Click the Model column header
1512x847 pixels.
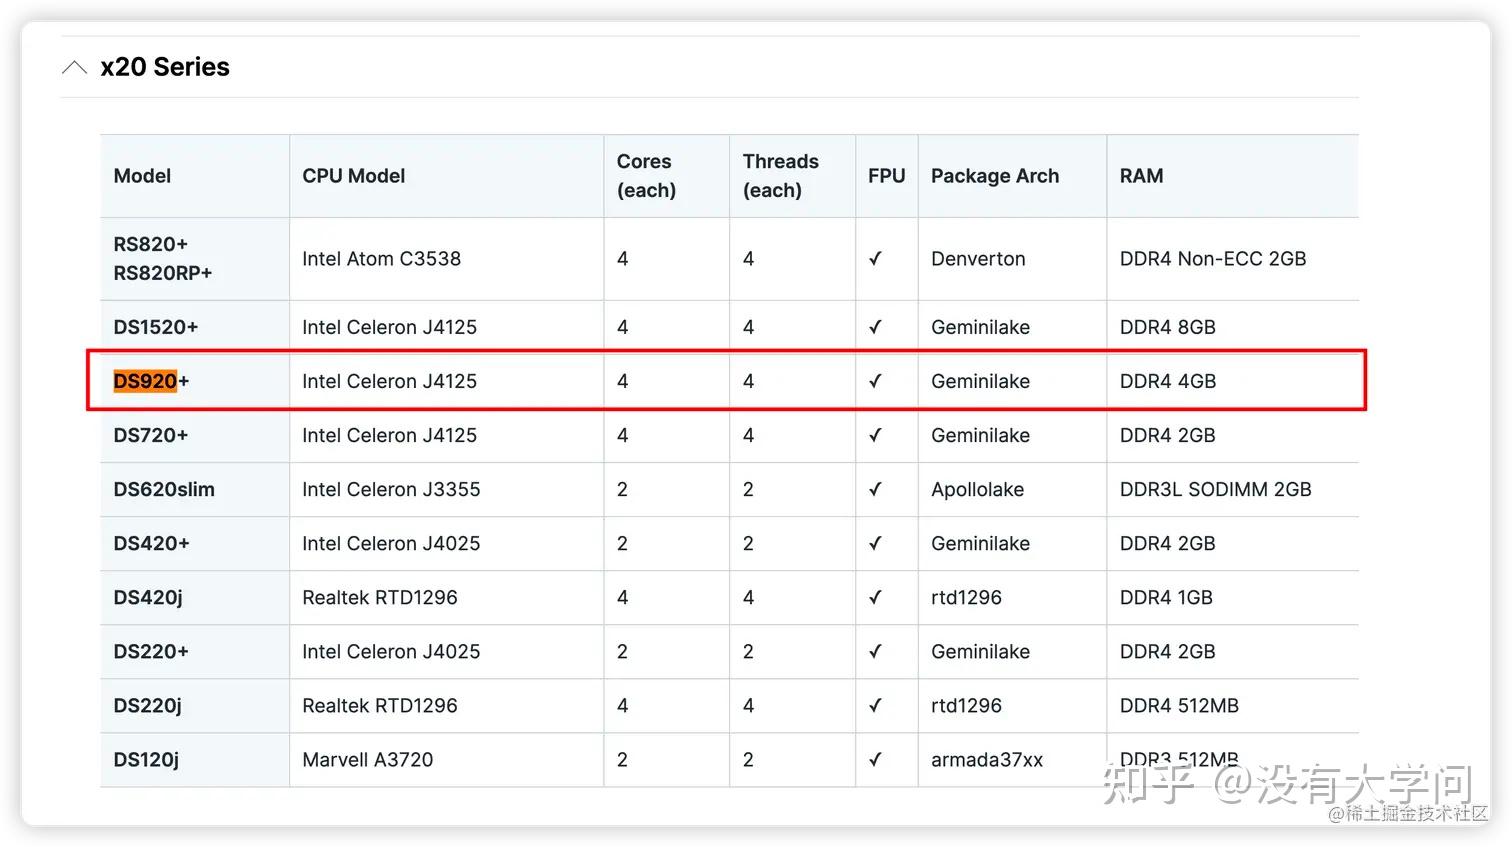pyautogui.click(x=142, y=176)
